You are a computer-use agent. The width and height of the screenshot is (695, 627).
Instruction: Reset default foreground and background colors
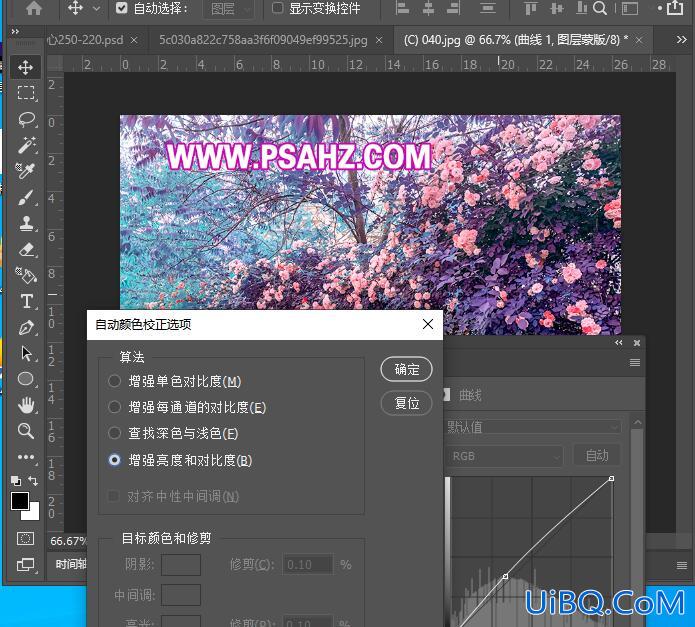point(16,481)
